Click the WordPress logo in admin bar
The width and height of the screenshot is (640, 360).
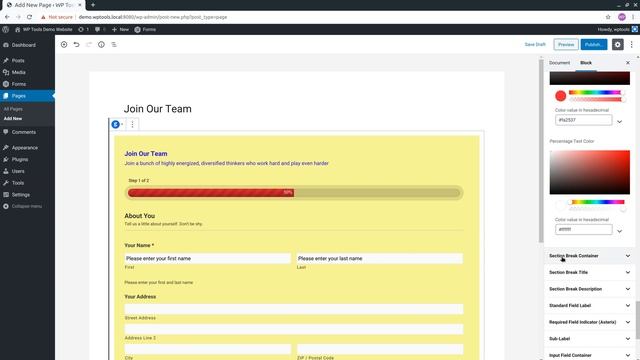5,29
